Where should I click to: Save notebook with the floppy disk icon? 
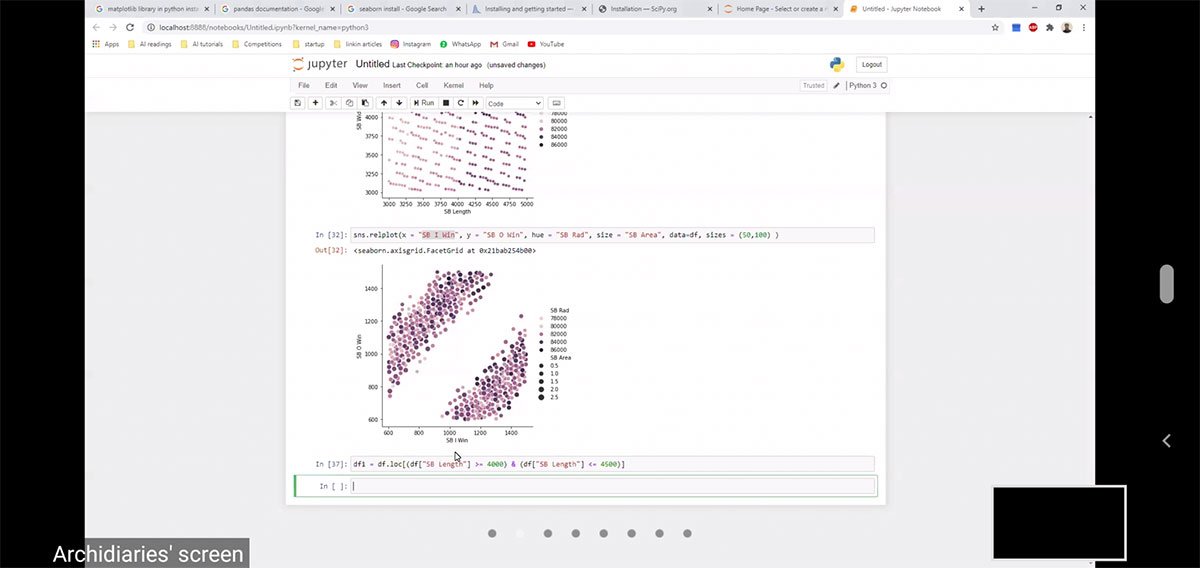(x=297, y=103)
